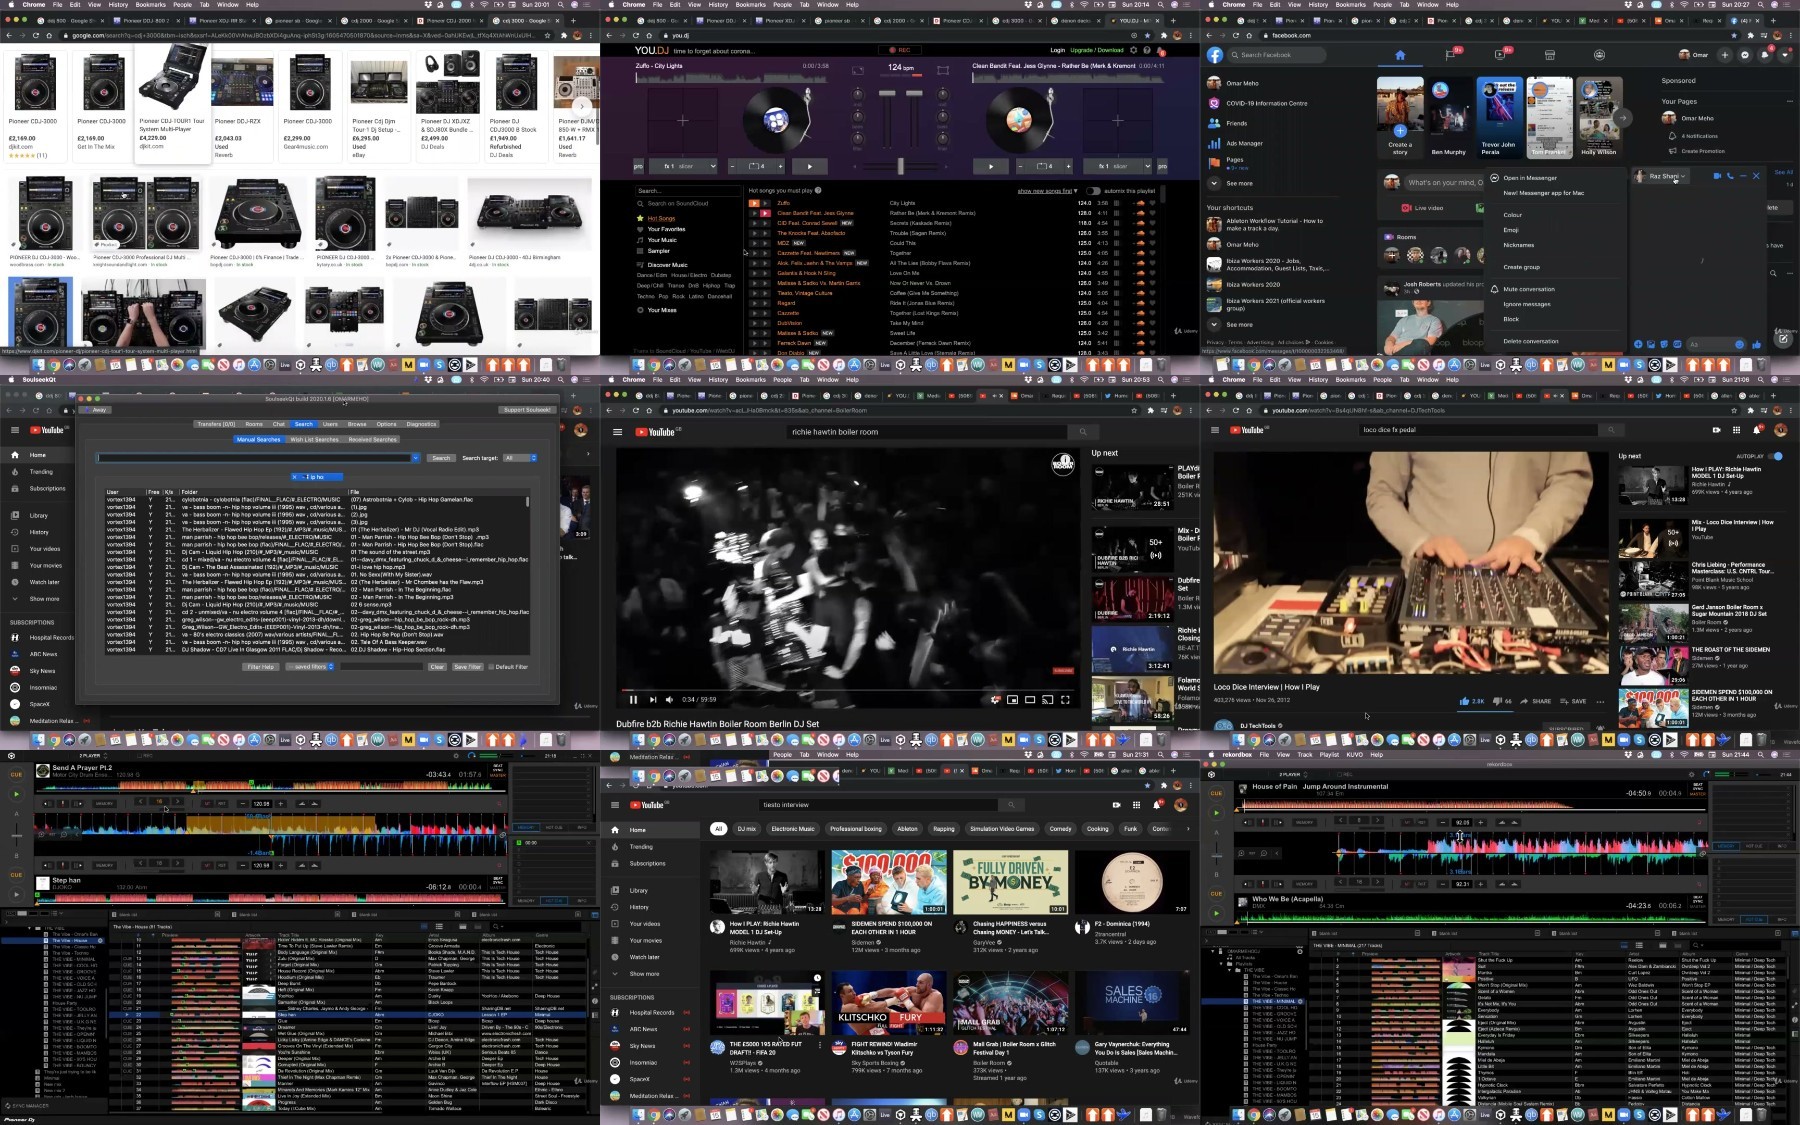This screenshot has height=1125, width=1800.
Task: Choose Delete conversation in chat menu
Action: [1531, 341]
